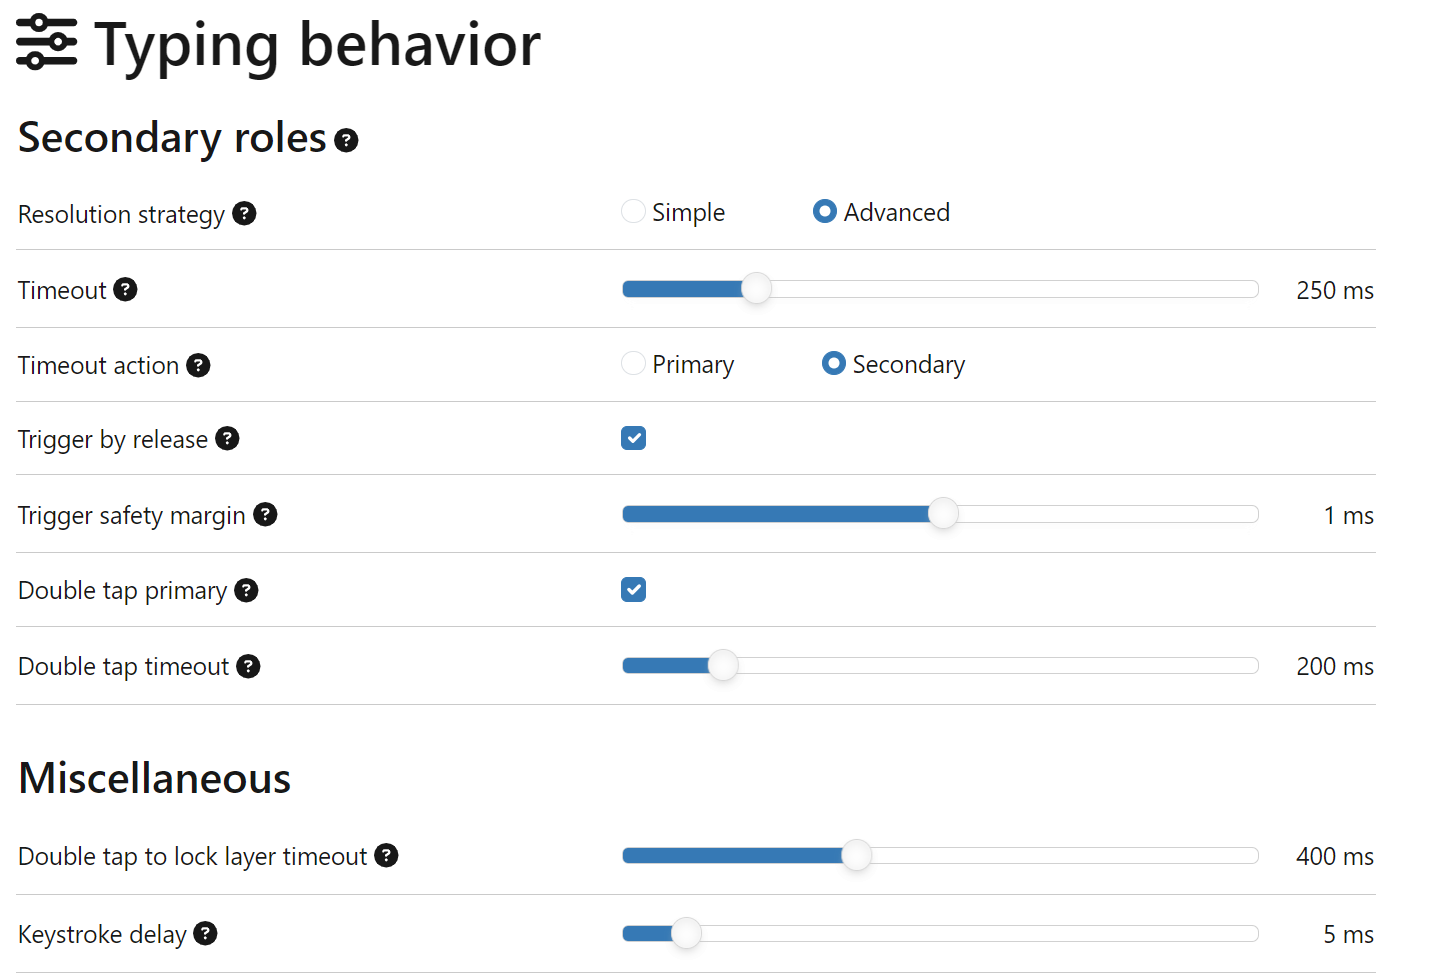Click the Keystroke delay slider handle
This screenshot has width=1450, height=980.
[x=686, y=933]
